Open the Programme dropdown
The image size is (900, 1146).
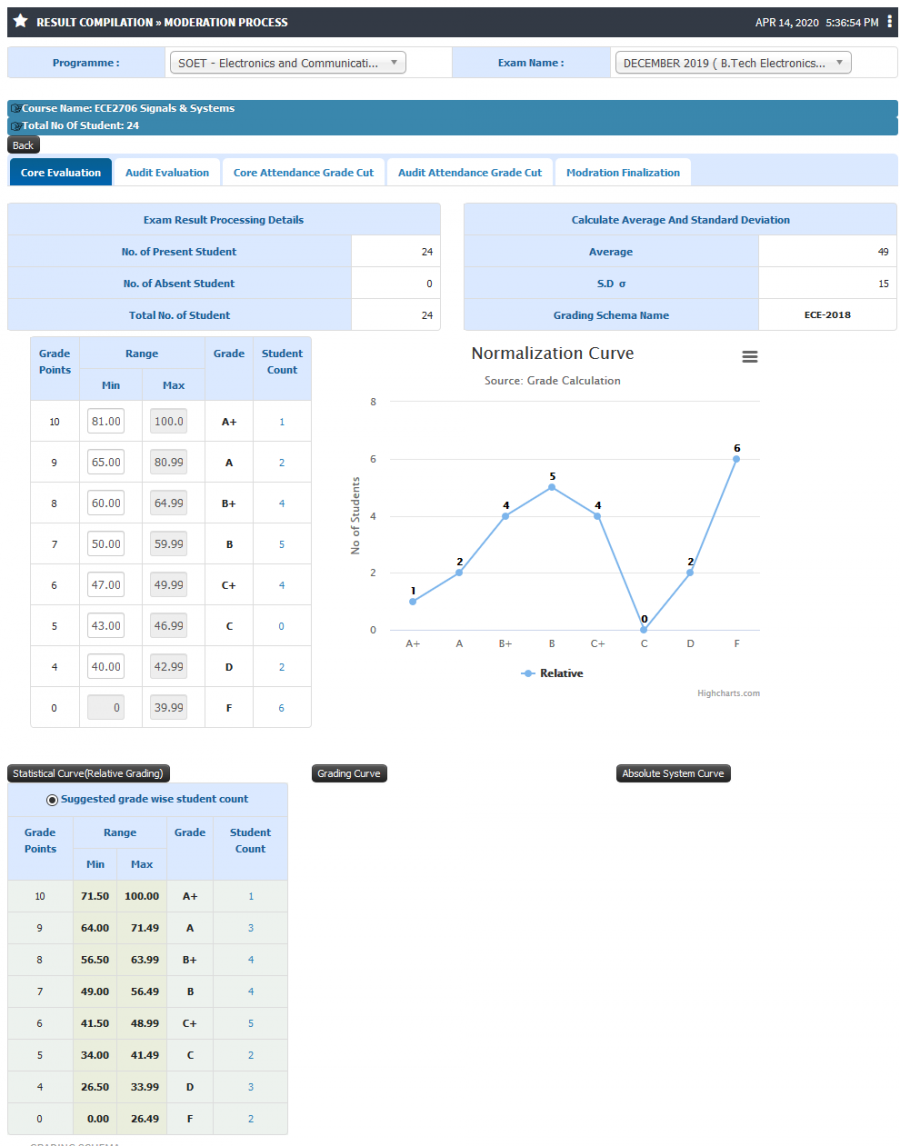click(x=287, y=63)
